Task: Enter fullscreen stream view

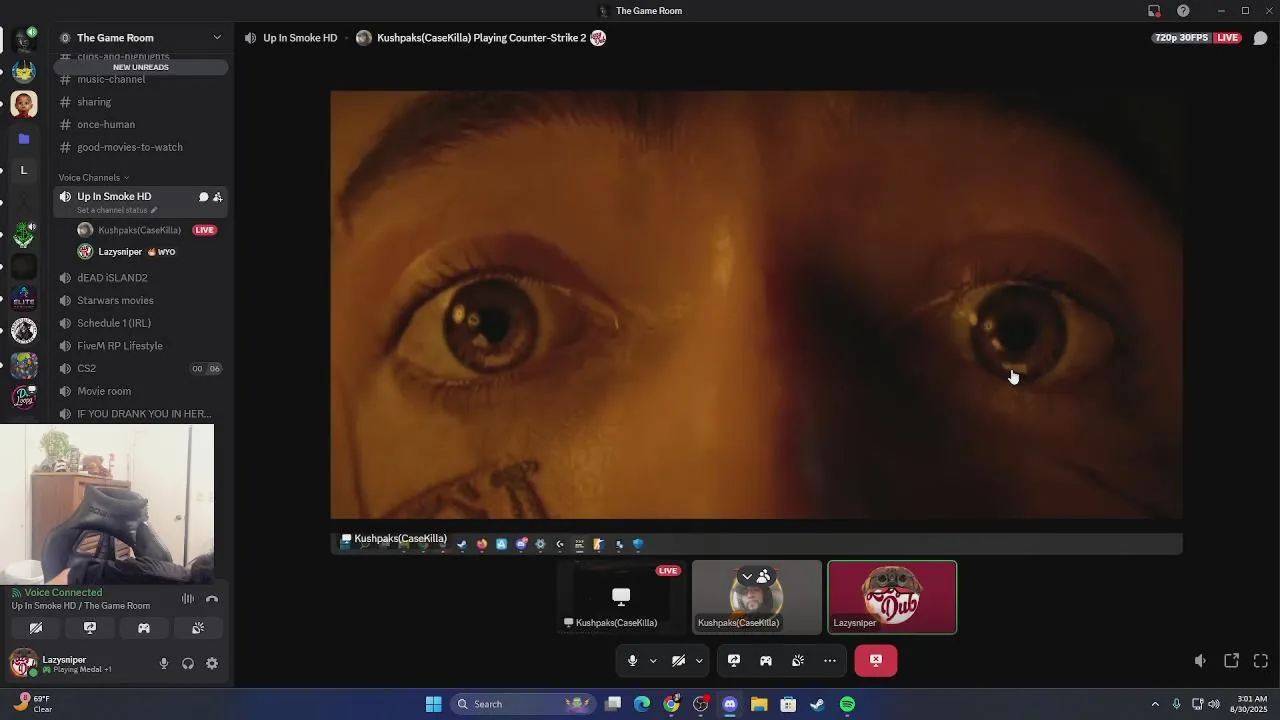Action: point(1261,661)
